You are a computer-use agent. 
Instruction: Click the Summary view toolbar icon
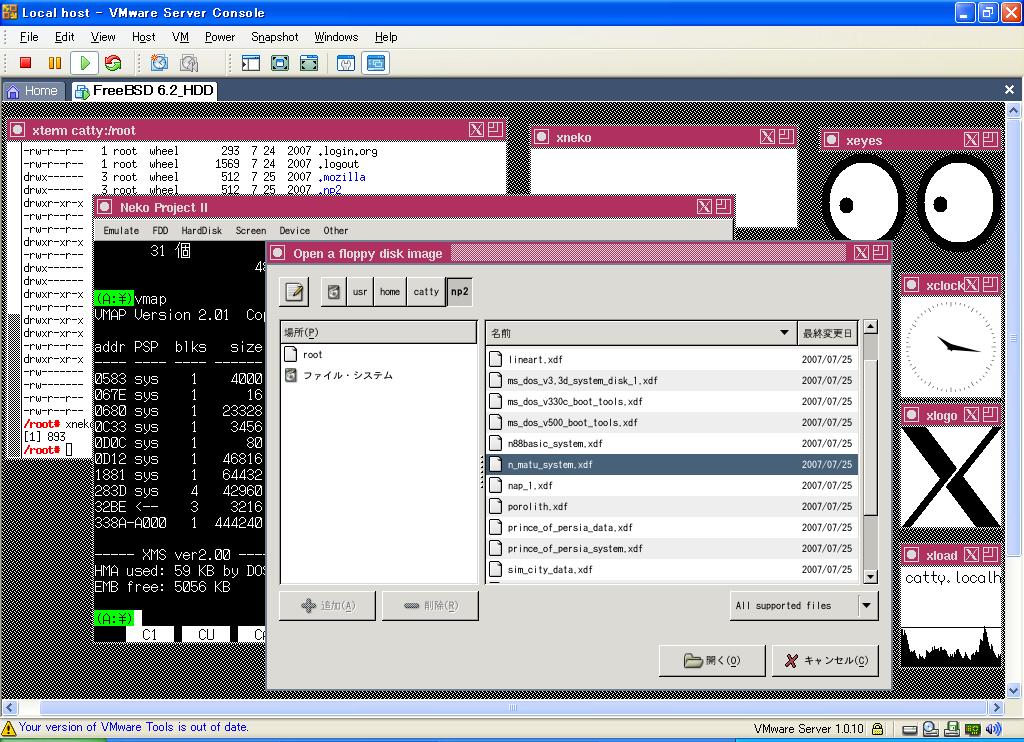click(x=346, y=63)
